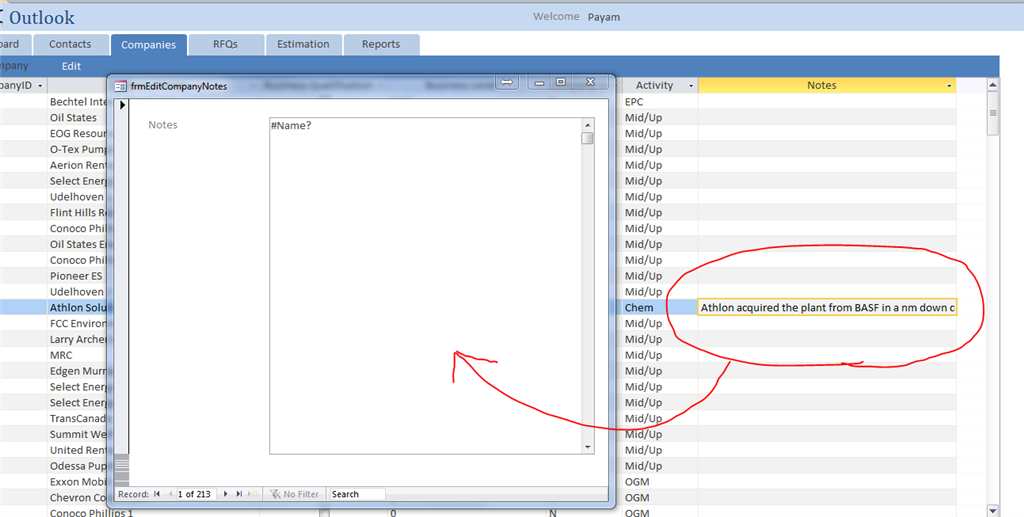The width and height of the screenshot is (1024, 517).
Task: Click the TransCanada company name
Action: tap(78, 418)
